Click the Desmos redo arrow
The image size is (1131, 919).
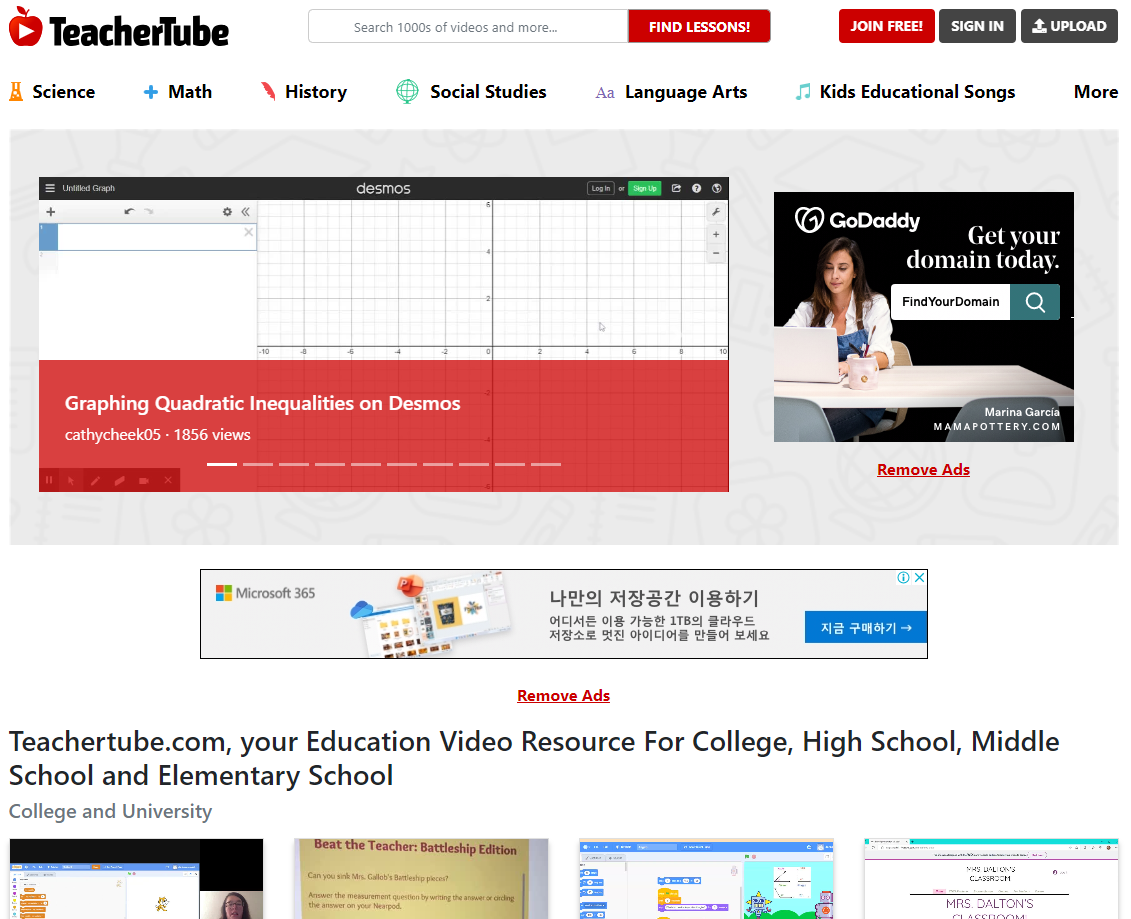point(149,211)
